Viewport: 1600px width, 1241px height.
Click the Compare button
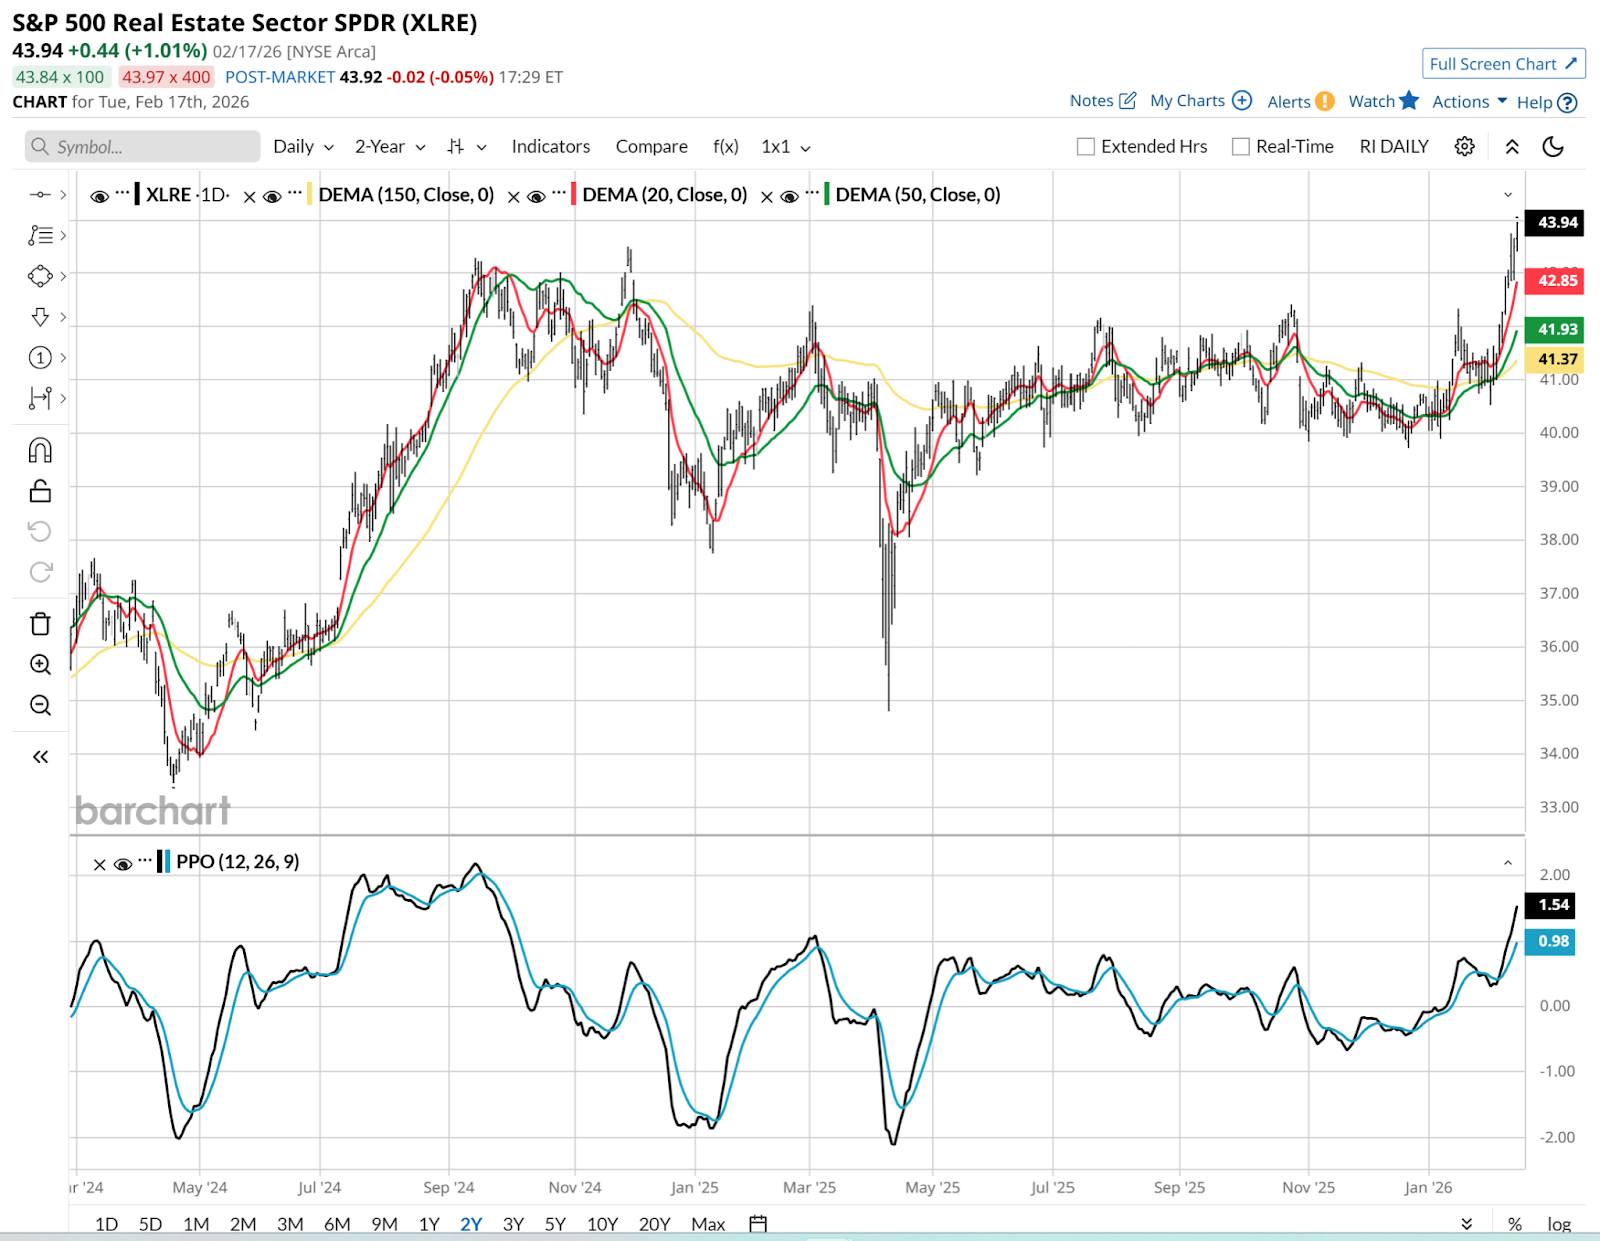coord(652,146)
